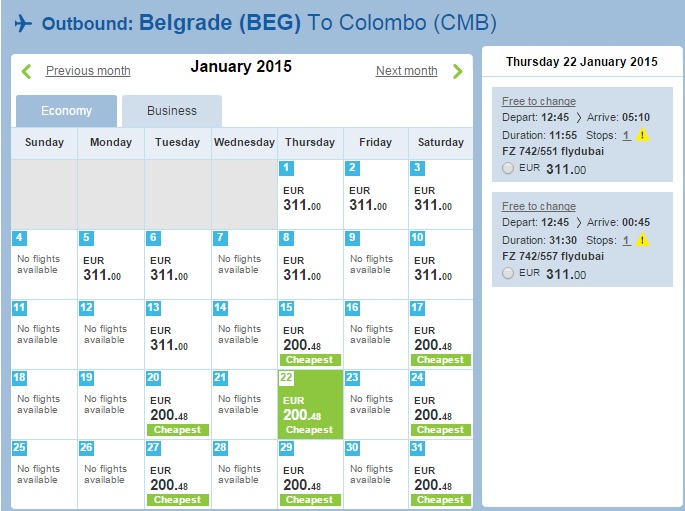Open the Previous month link
This screenshot has width=685, height=511.
click(x=88, y=71)
